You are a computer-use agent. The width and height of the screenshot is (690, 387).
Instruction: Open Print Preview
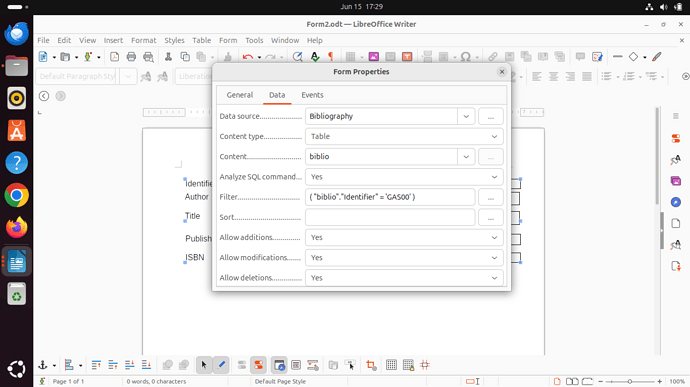[x=148, y=57]
